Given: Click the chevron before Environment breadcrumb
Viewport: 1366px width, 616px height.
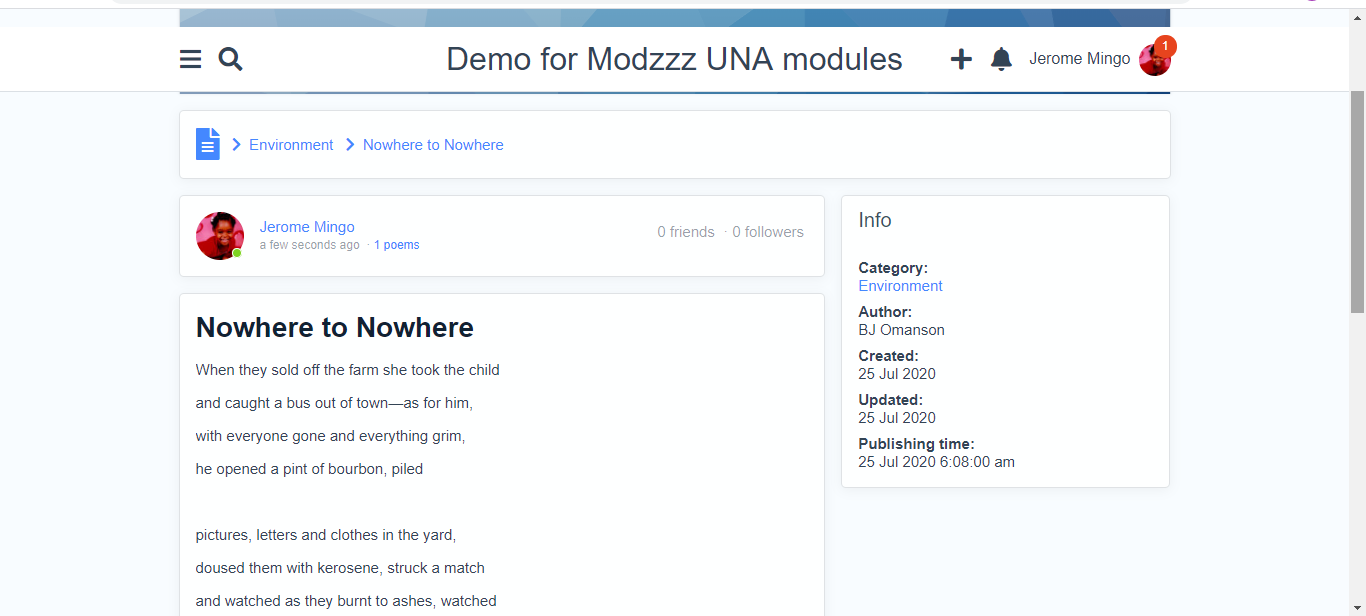Looking at the screenshot, I should point(237,145).
